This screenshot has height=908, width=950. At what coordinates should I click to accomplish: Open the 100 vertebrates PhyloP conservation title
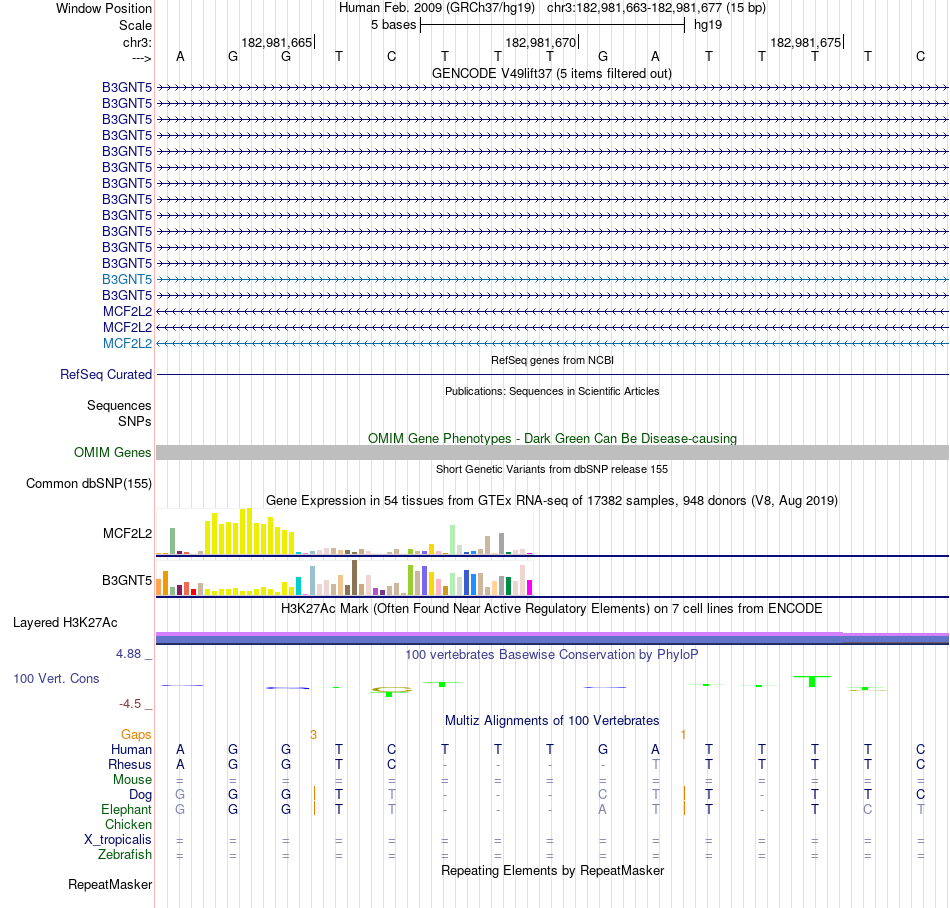point(552,654)
